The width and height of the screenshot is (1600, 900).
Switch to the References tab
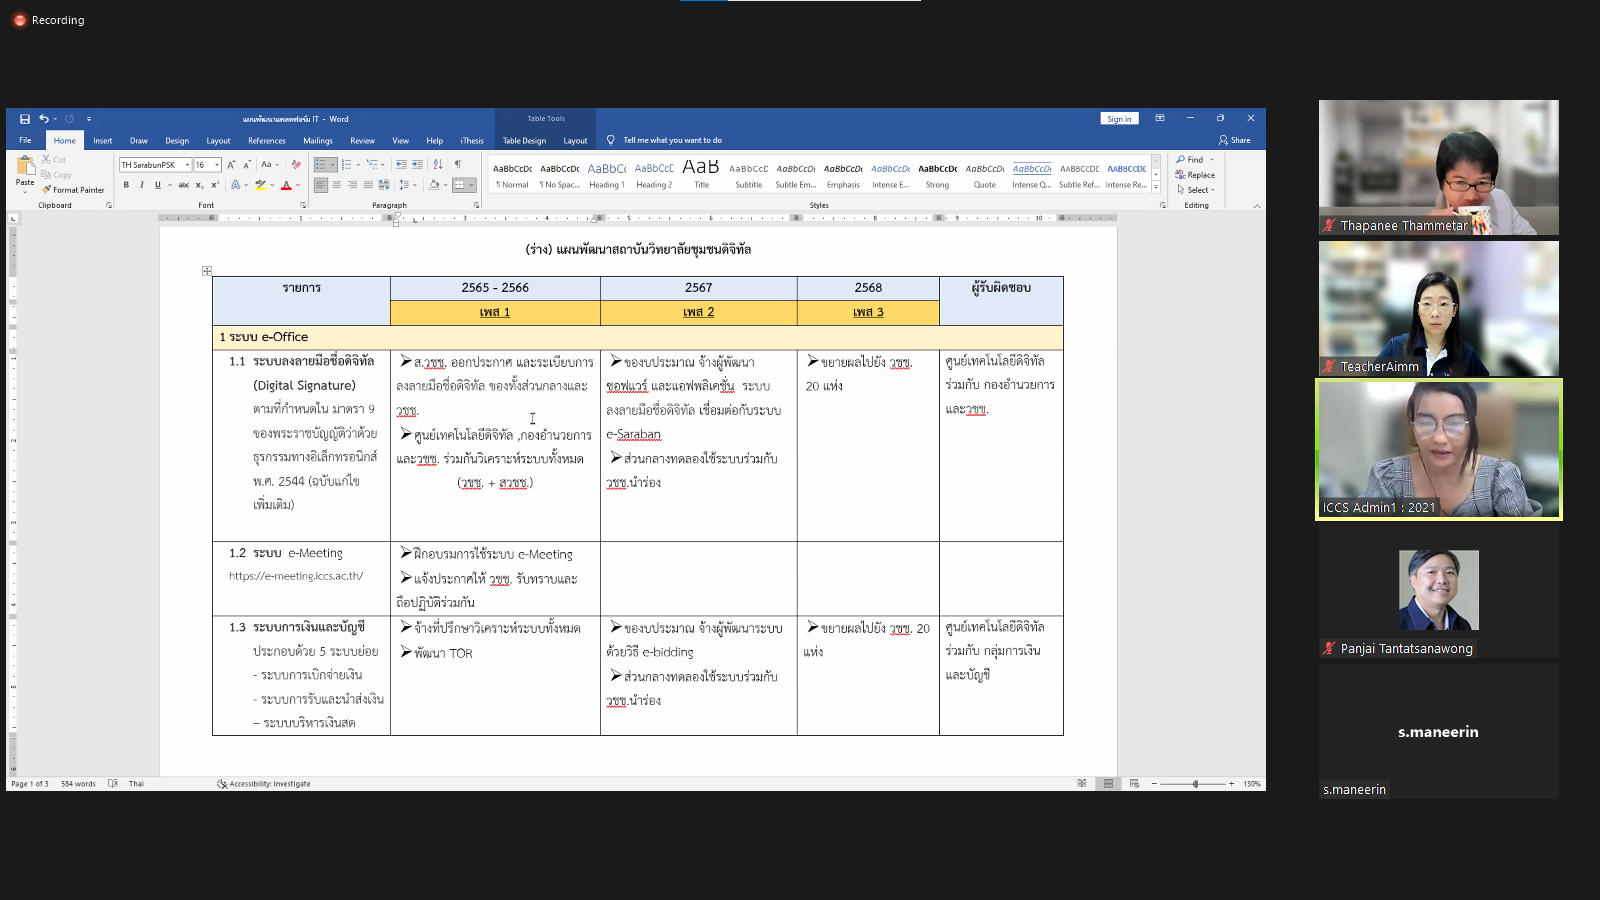point(267,141)
